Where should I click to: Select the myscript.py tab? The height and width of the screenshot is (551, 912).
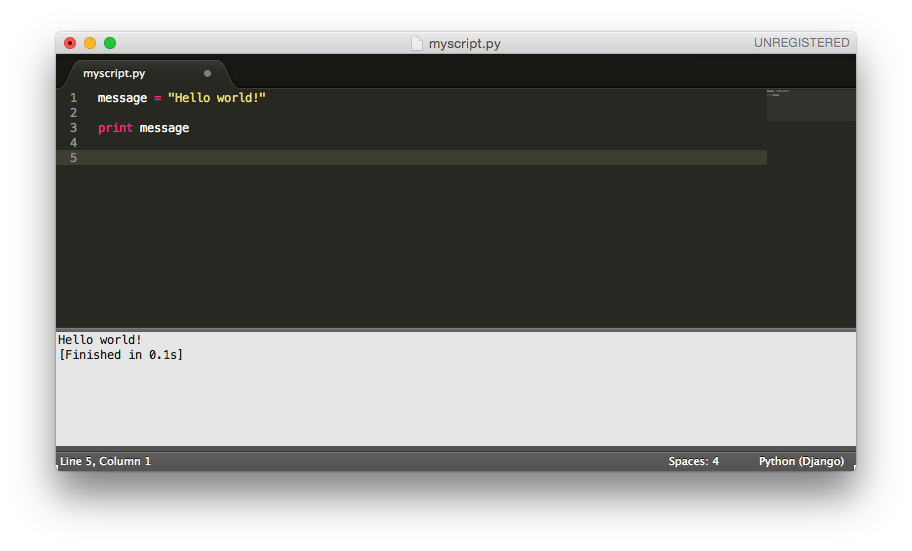point(148,74)
